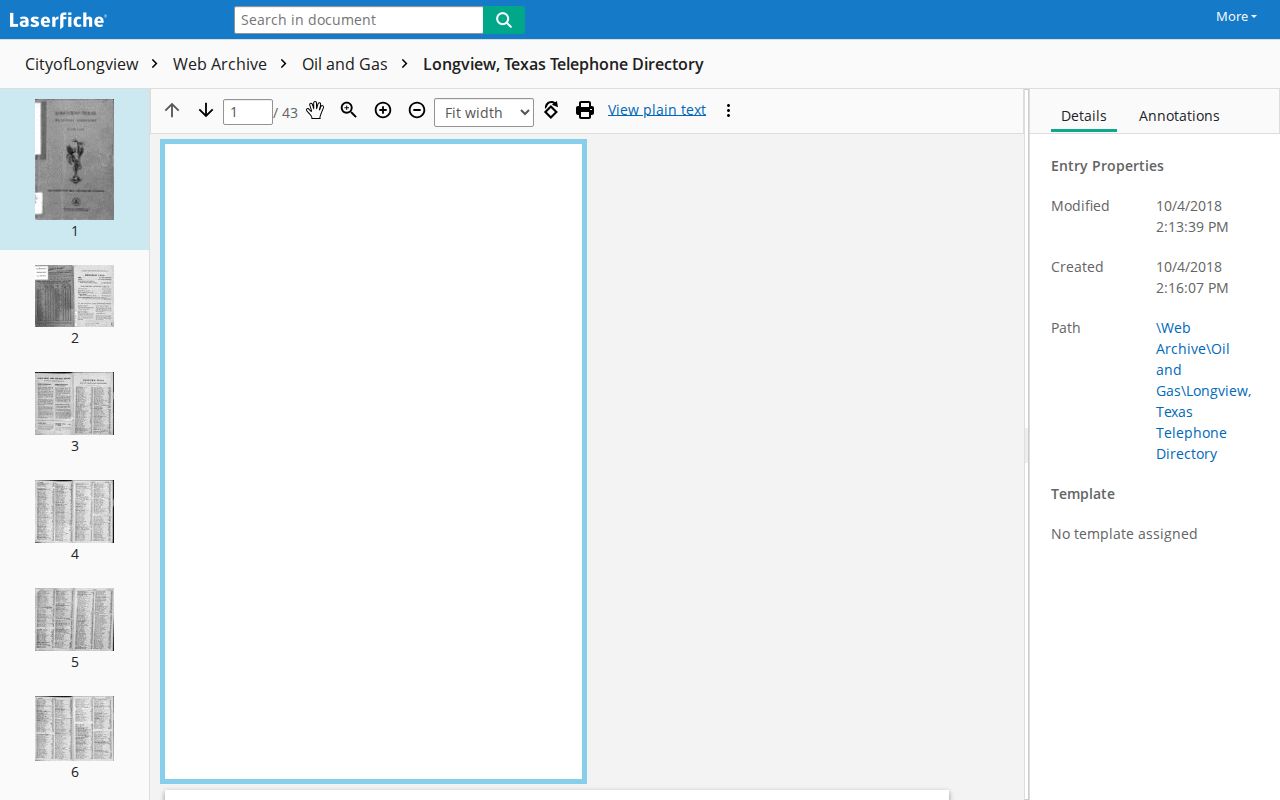The width and height of the screenshot is (1280, 800).
Task: Open the Web Archive breadcrumb
Action: (x=220, y=64)
